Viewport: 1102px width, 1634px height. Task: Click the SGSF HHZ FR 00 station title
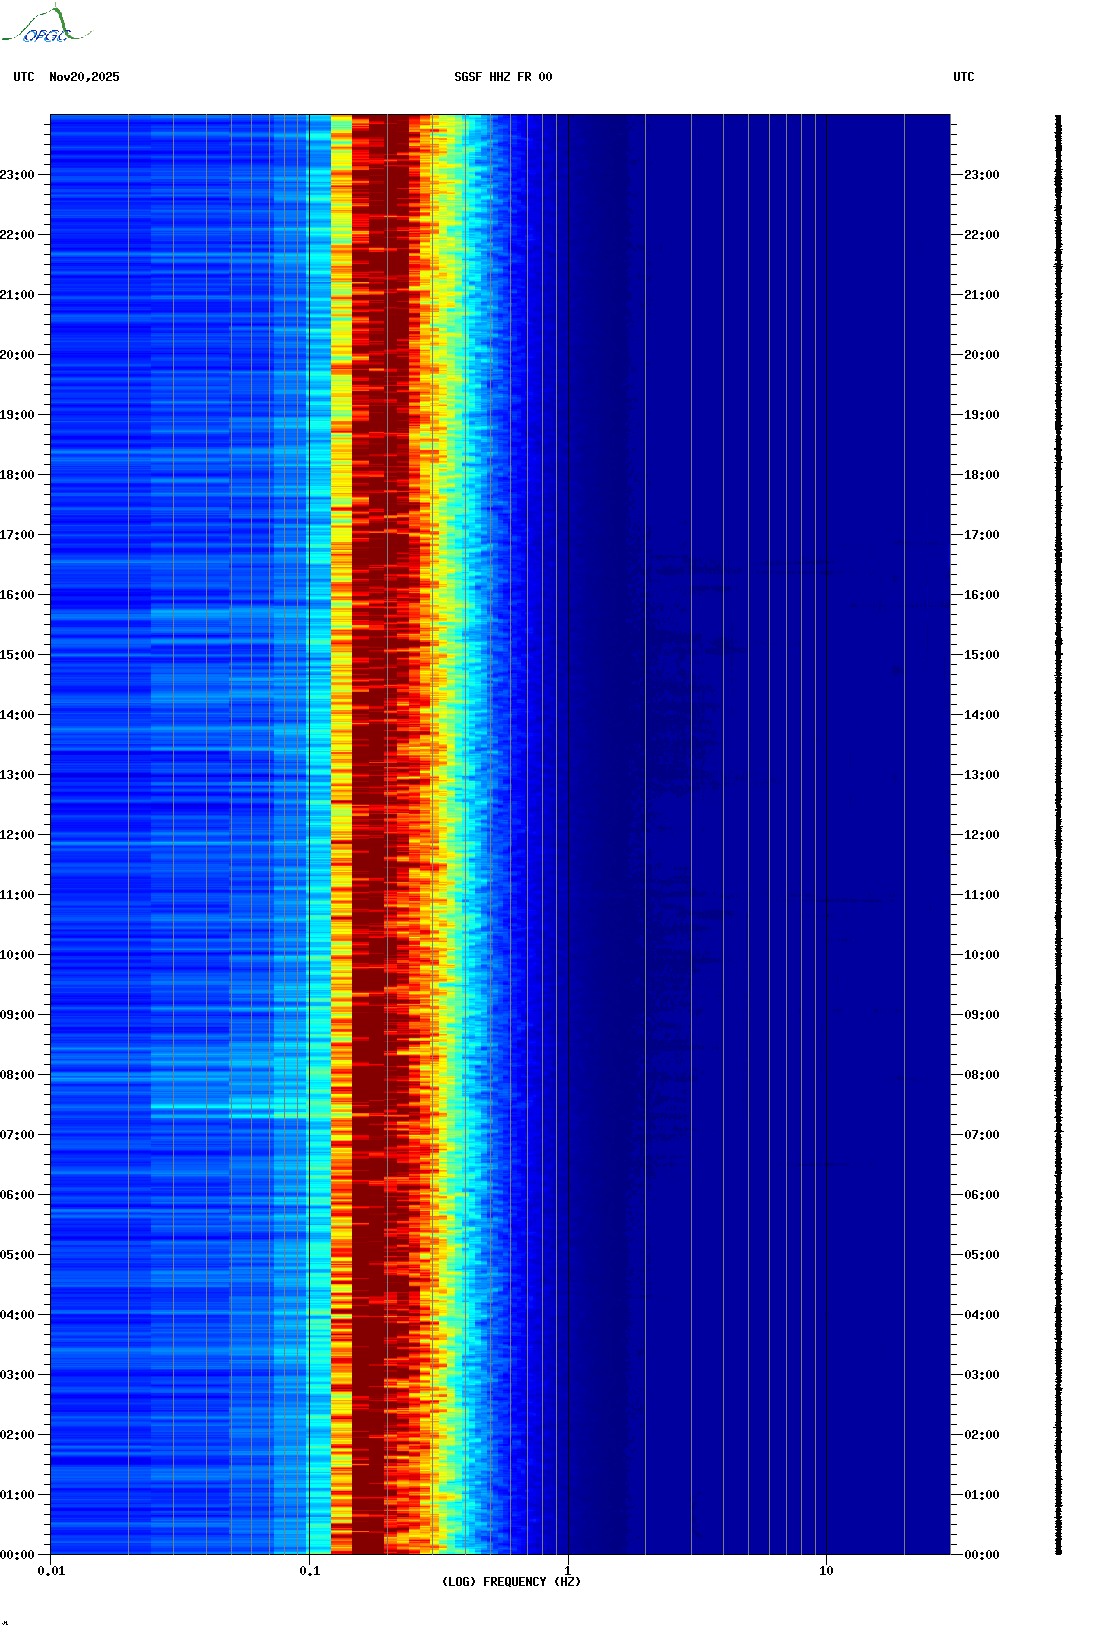(x=503, y=77)
